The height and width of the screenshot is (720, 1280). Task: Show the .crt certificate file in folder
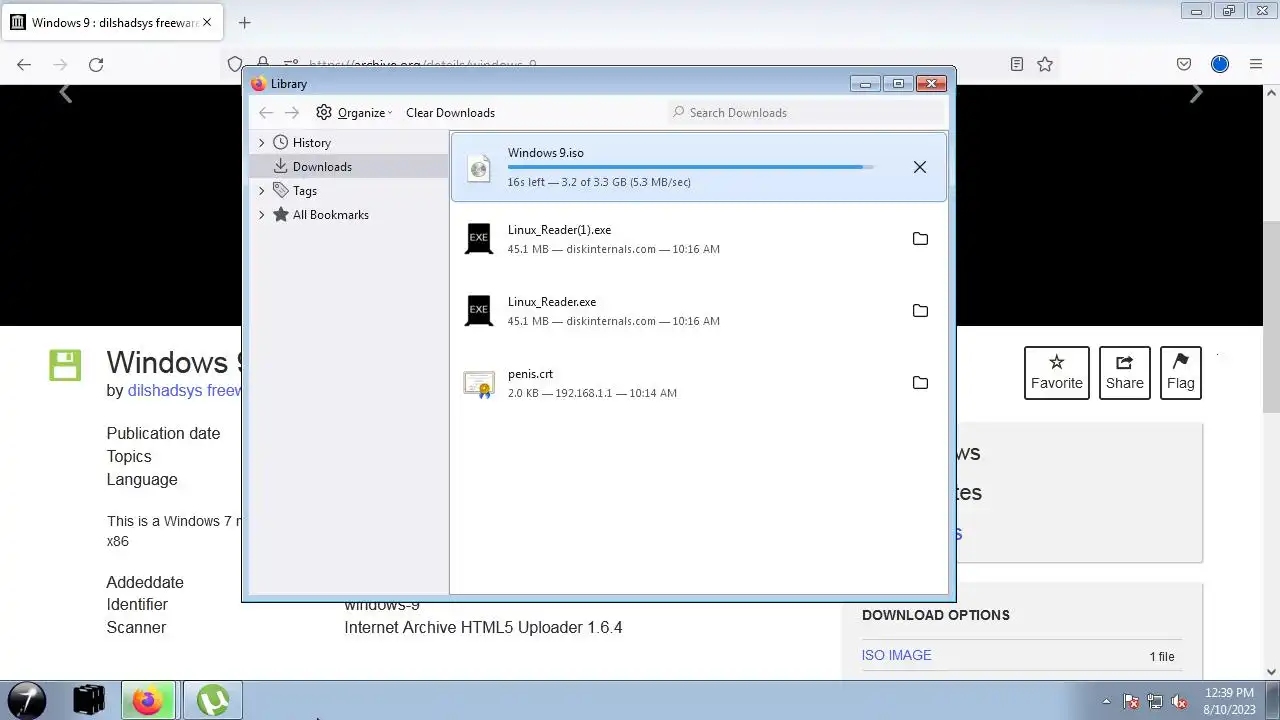920,383
